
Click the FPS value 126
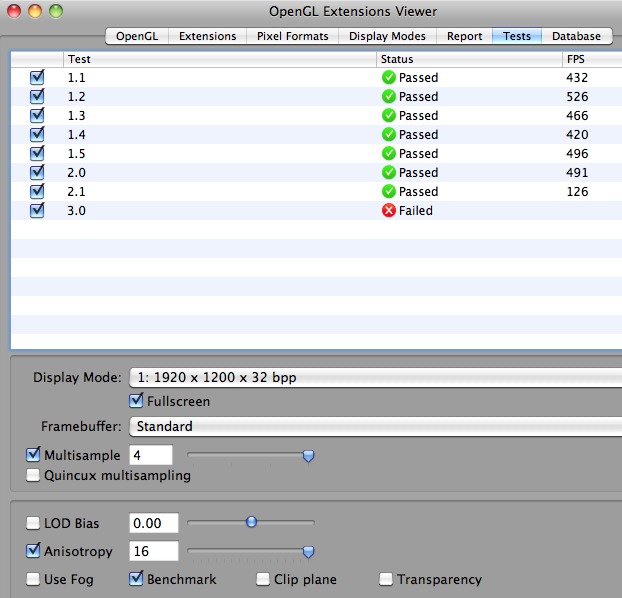(577, 192)
